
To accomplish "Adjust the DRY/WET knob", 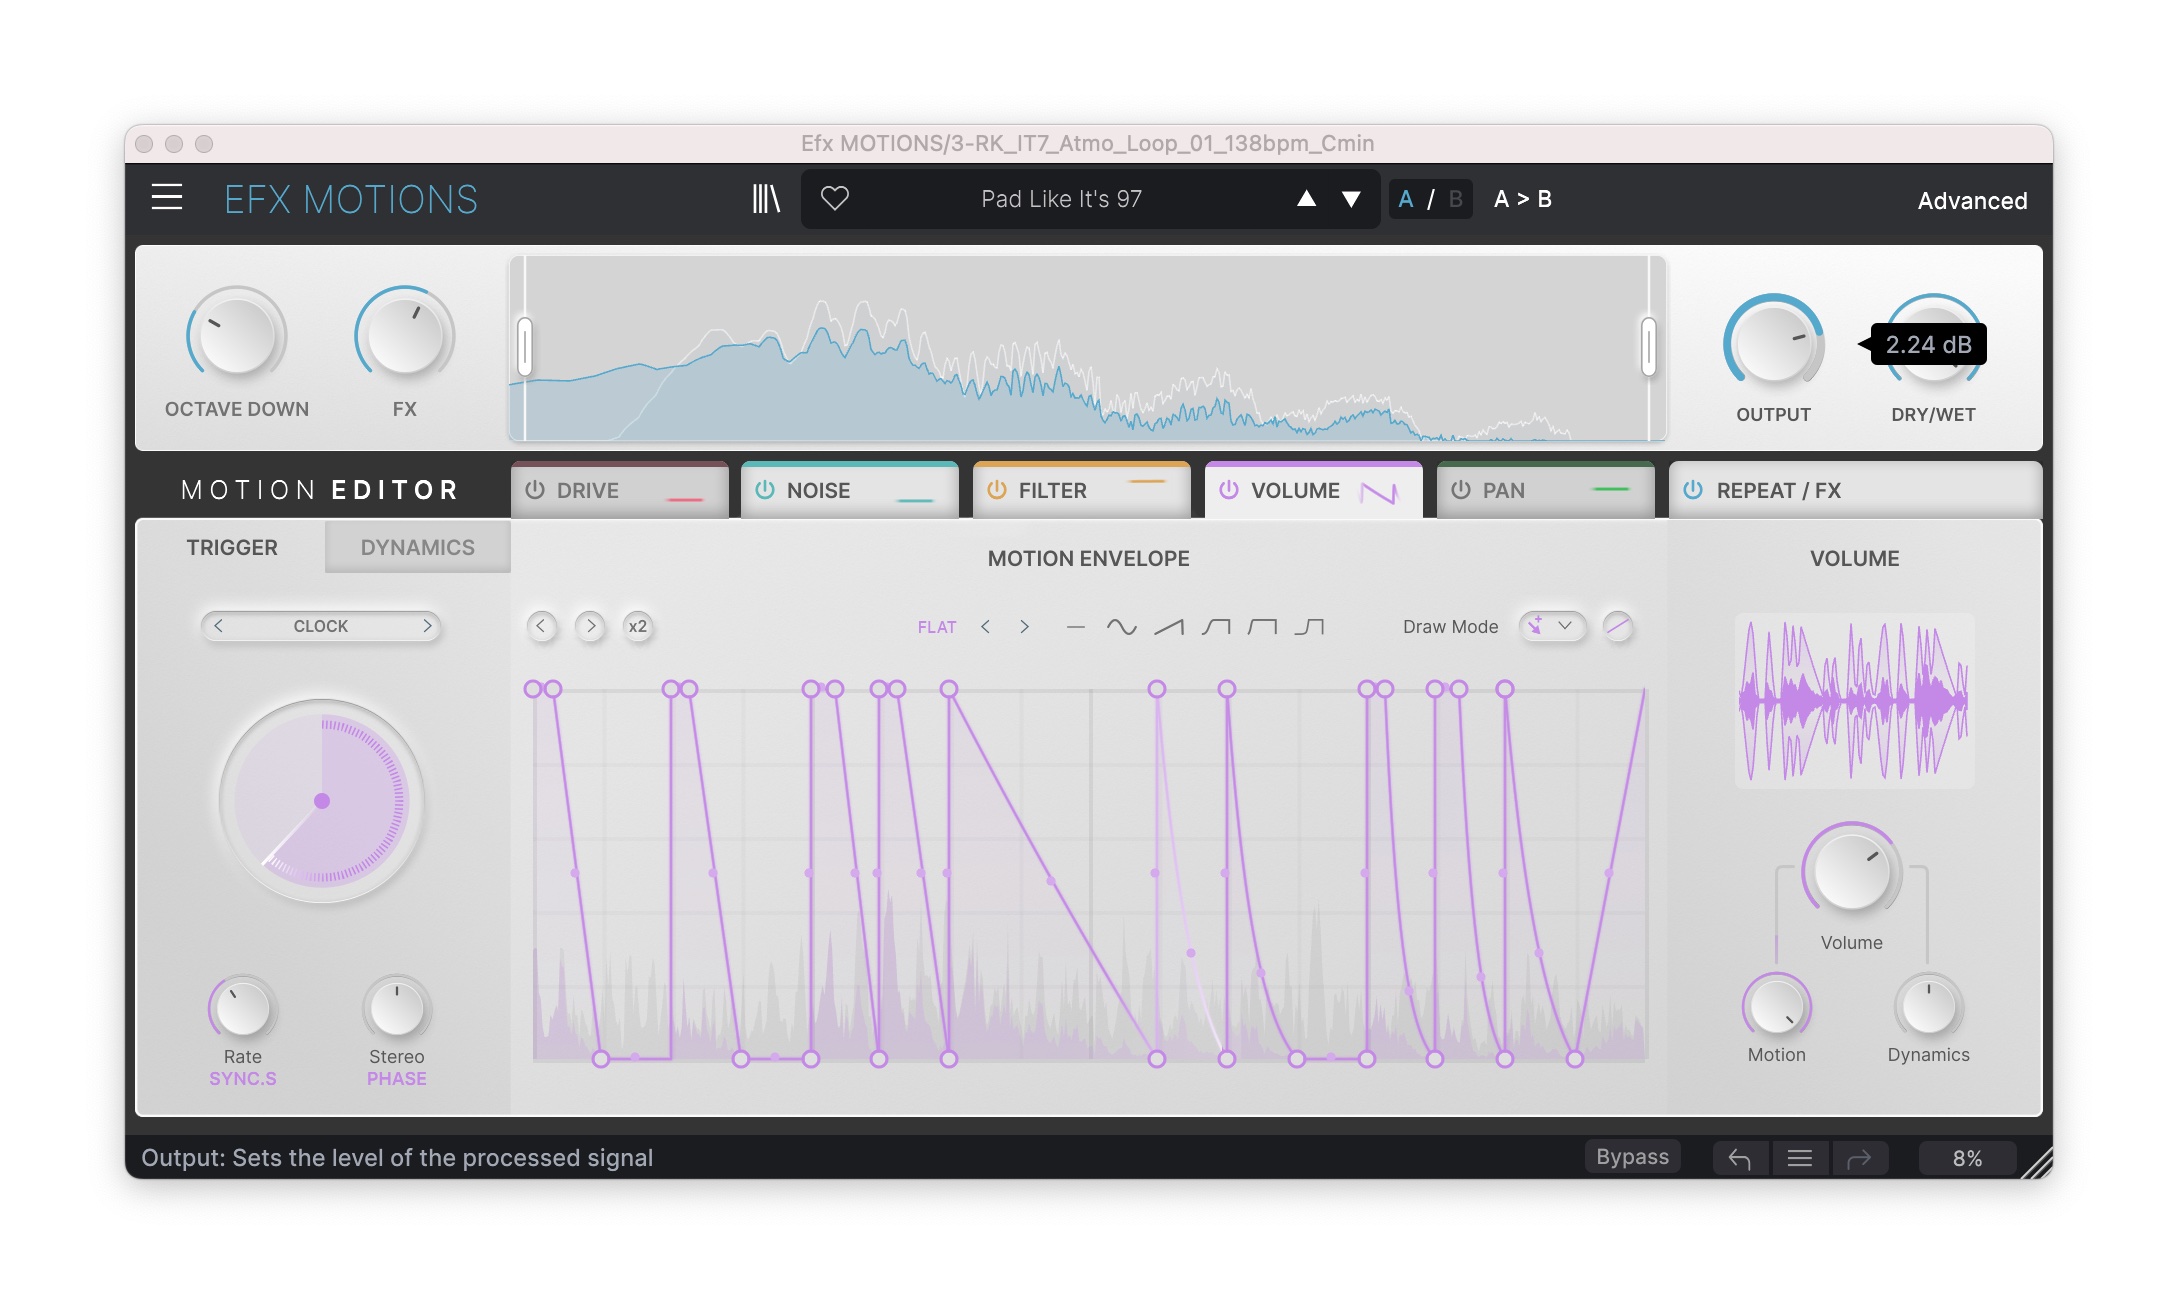I will click(x=1930, y=345).
